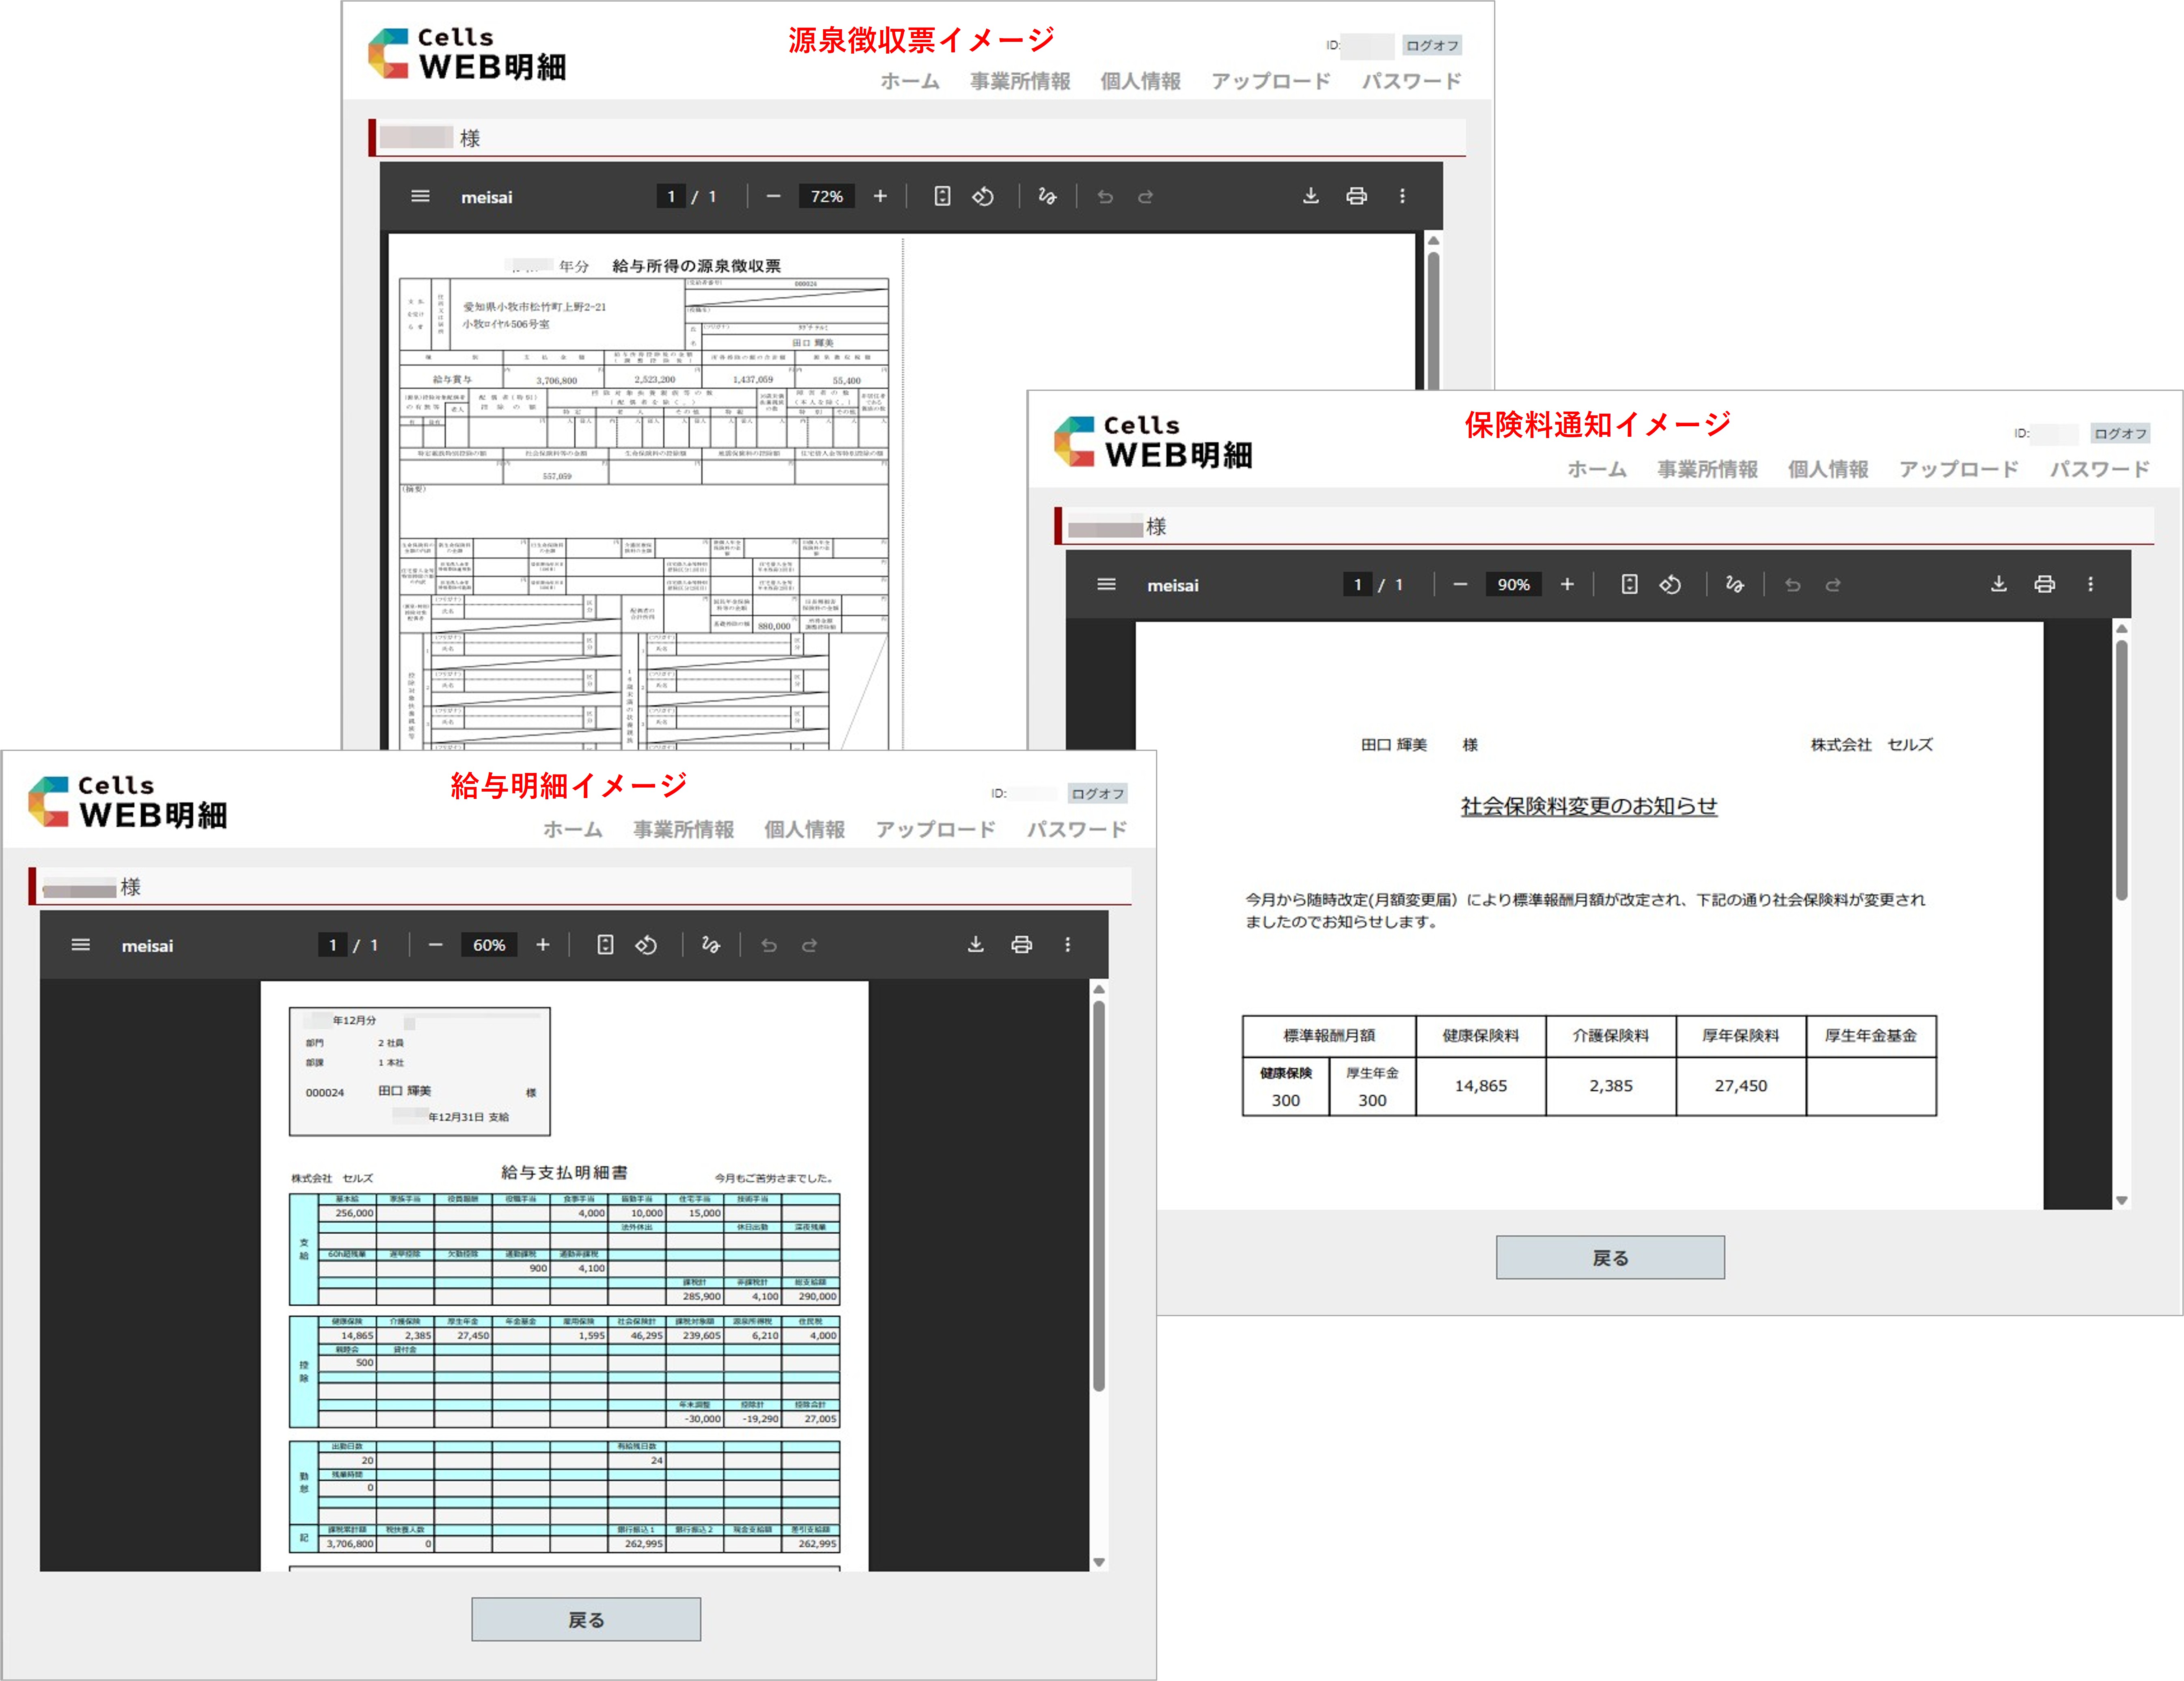Open three-dot menu in 保険料通知 viewer
This screenshot has height=1681, width=2184.
pyautogui.click(x=2089, y=584)
